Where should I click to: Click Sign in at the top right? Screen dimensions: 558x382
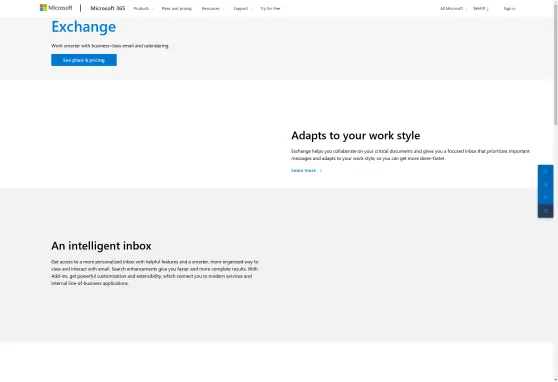coord(509,9)
